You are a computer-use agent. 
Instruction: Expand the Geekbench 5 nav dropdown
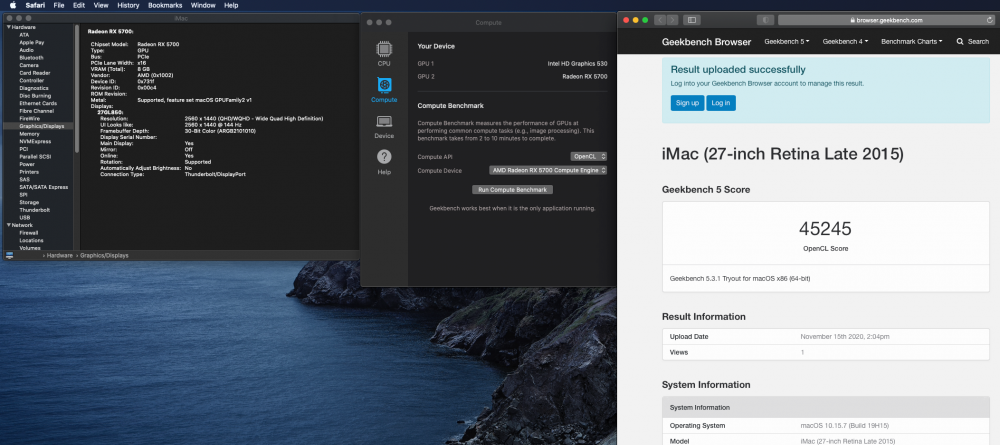786,41
